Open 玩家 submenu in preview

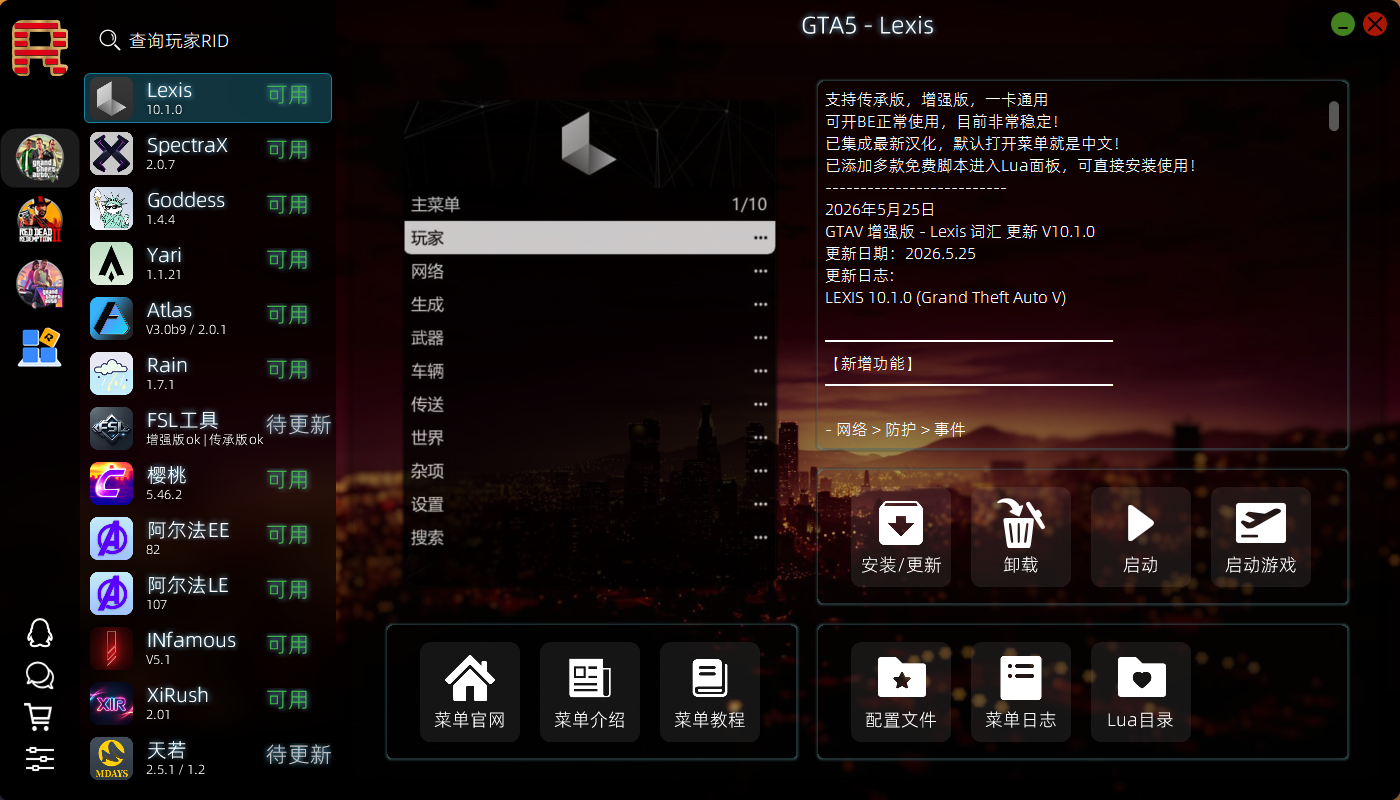click(x=590, y=238)
